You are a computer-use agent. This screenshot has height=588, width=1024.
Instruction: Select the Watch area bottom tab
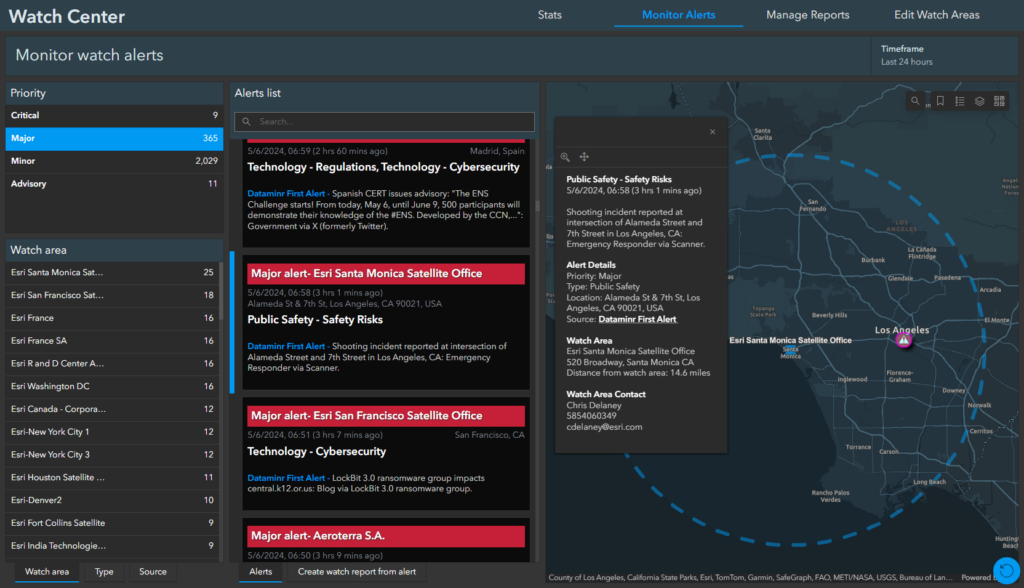click(47, 572)
